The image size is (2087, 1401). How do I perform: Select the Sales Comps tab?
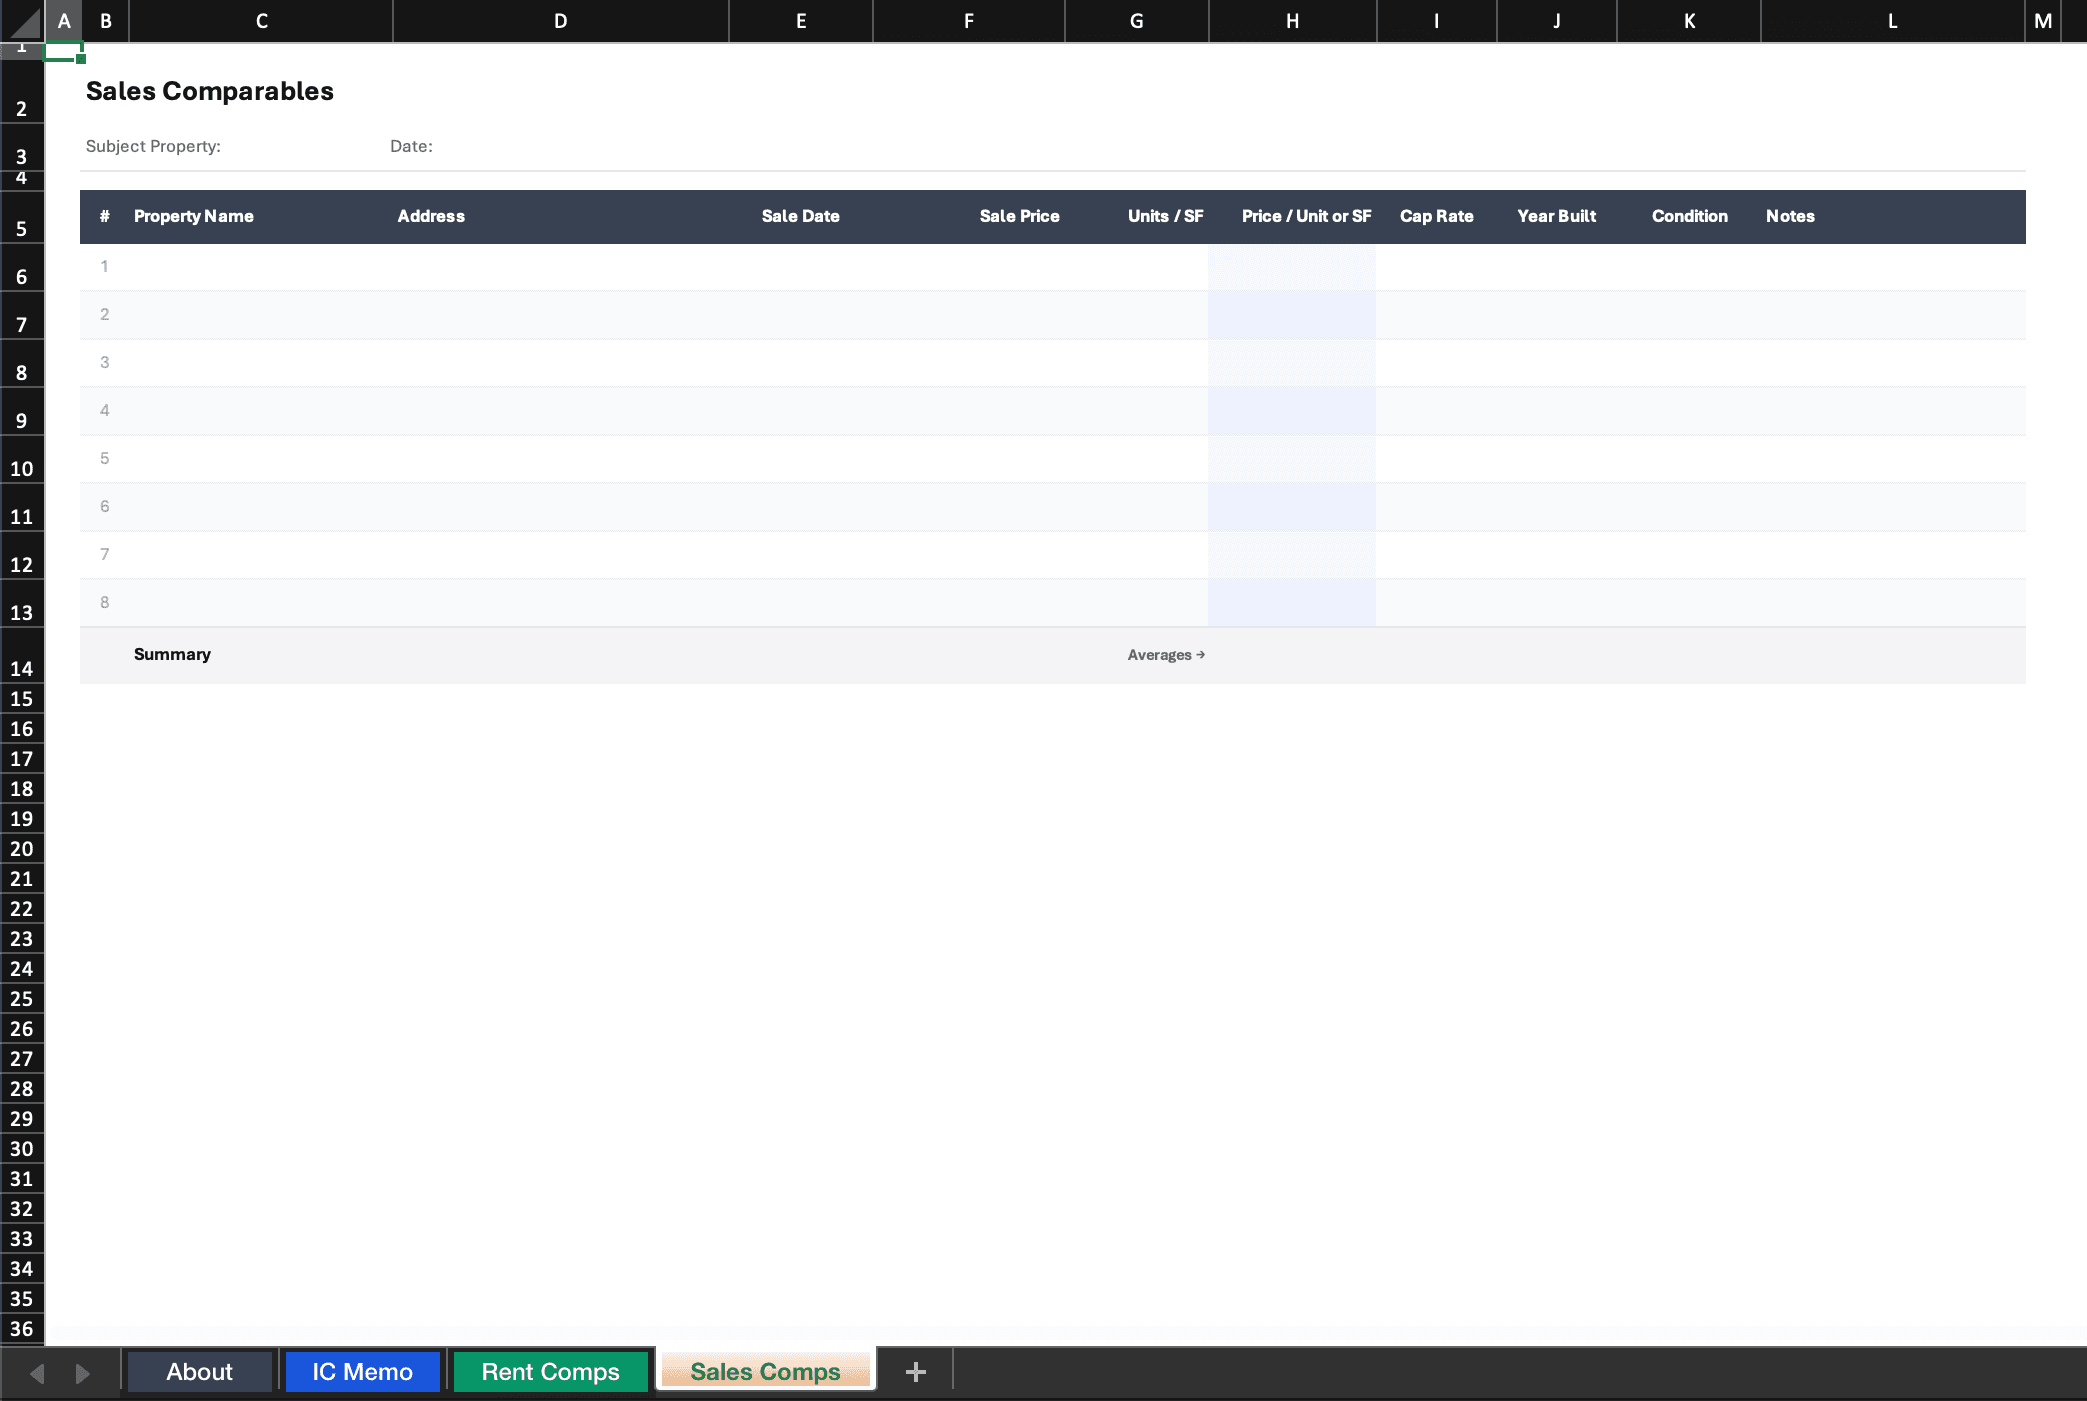click(765, 1371)
